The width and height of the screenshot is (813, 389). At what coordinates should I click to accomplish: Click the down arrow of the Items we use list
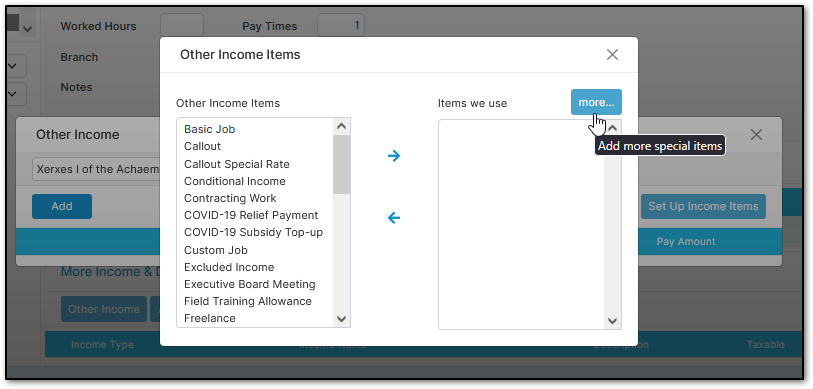(612, 321)
